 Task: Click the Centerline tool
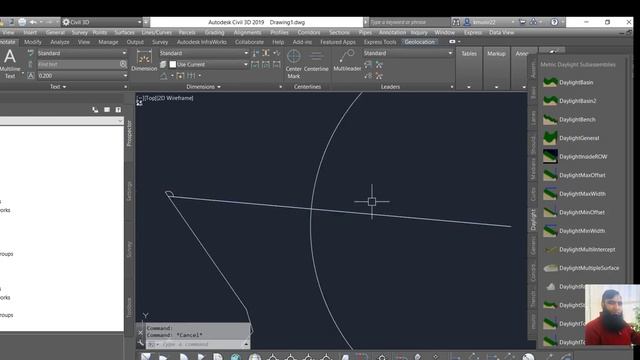click(316, 60)
